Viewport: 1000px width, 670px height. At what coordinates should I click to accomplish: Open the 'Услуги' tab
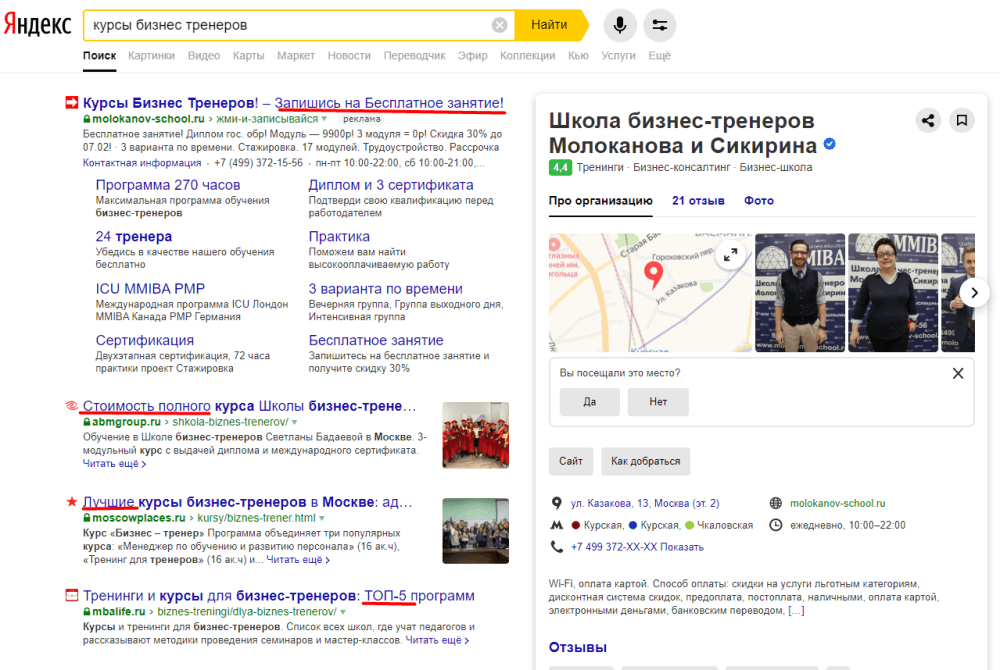[619, 55]
